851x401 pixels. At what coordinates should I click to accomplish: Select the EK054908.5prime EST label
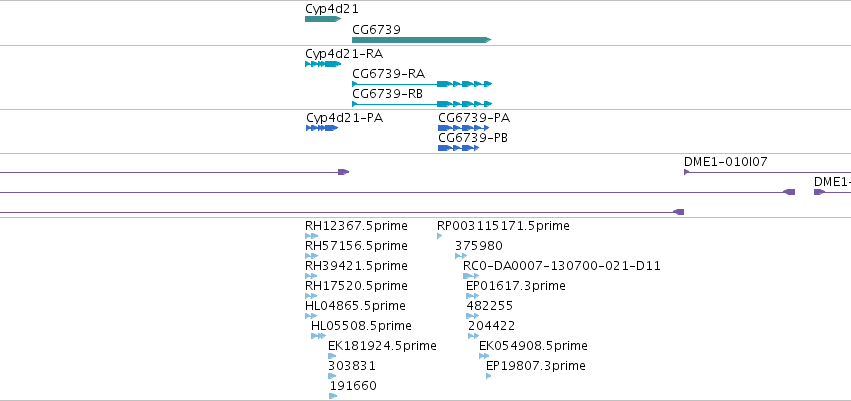[x=533, y=346]
